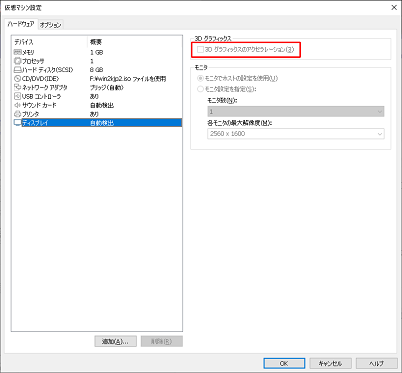Switch to the オプション tab
The width and height of the screenshot is (402, 373).
pyautogui.click(x=50, y=25)
